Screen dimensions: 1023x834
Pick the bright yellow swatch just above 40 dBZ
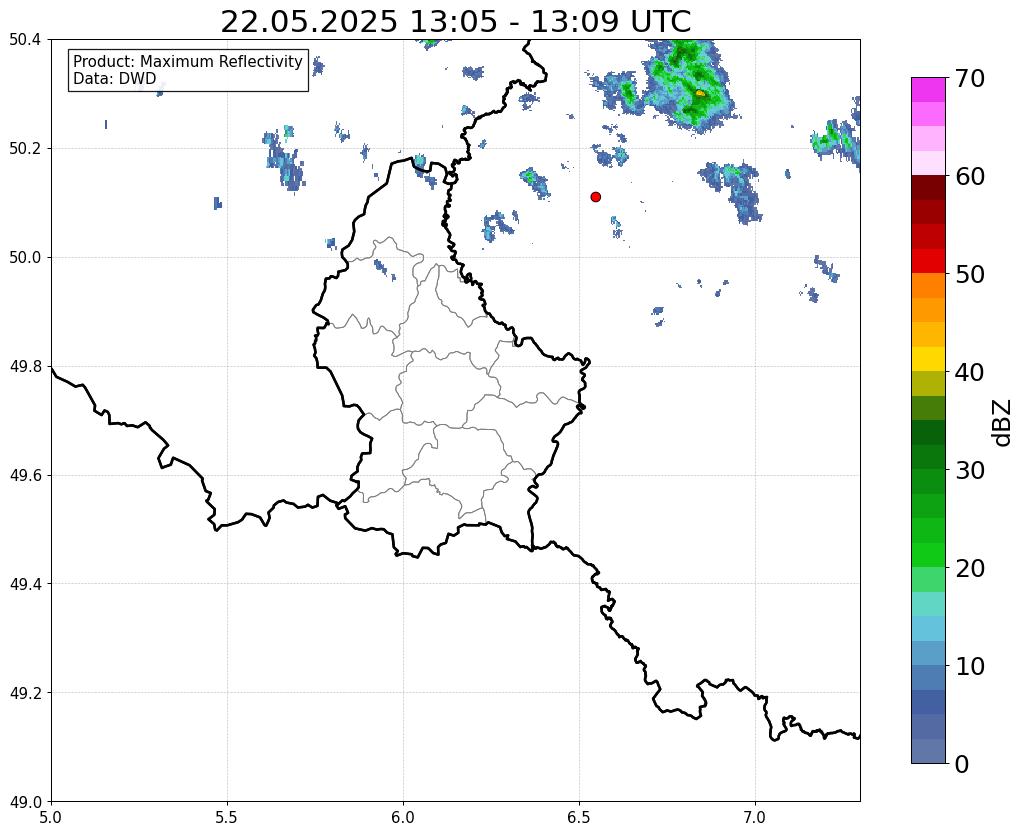tap(928, 359)
